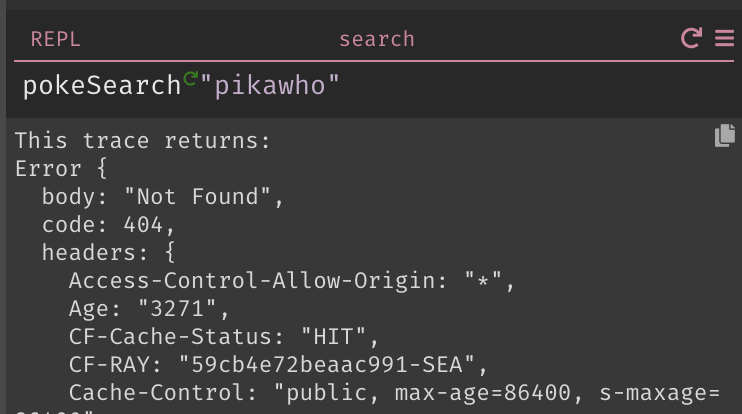The image size is (742, 414).
Task: Click the "pikawho" string argument
Action: pyautogui.click(x=270, y=86)
